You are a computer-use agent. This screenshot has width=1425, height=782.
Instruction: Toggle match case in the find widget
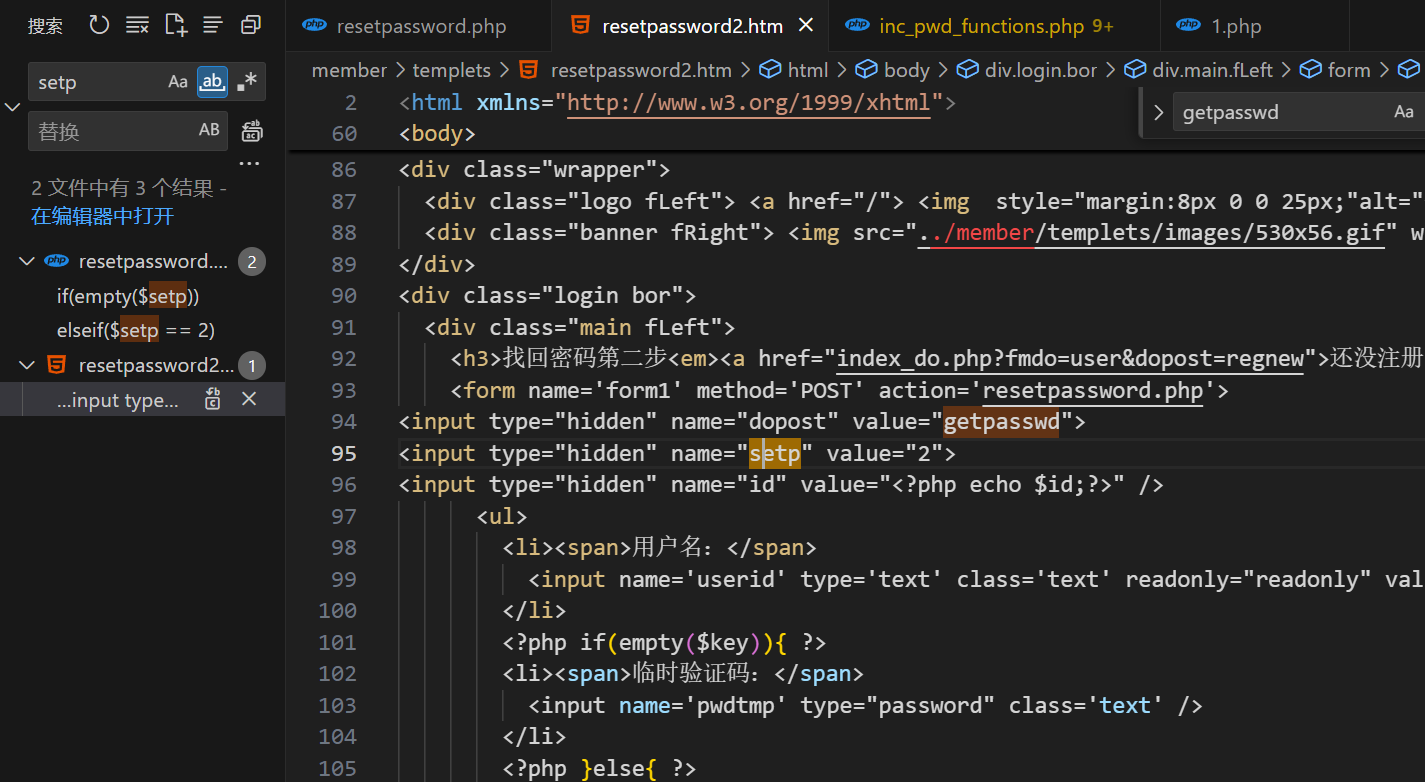click(x=1404, y=112)
